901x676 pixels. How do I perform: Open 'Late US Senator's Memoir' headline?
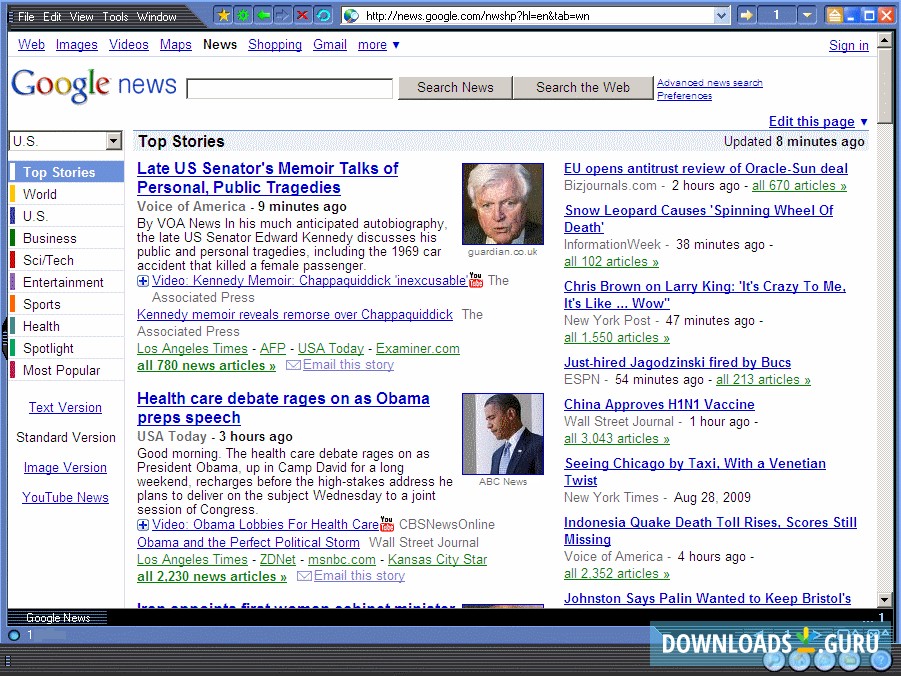(x=268, y=178)
